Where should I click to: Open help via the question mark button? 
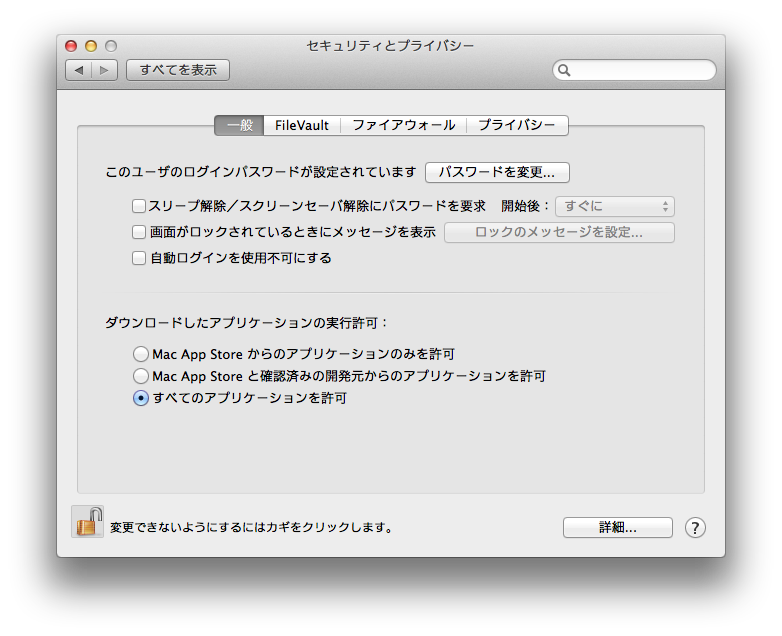point(695,527)
